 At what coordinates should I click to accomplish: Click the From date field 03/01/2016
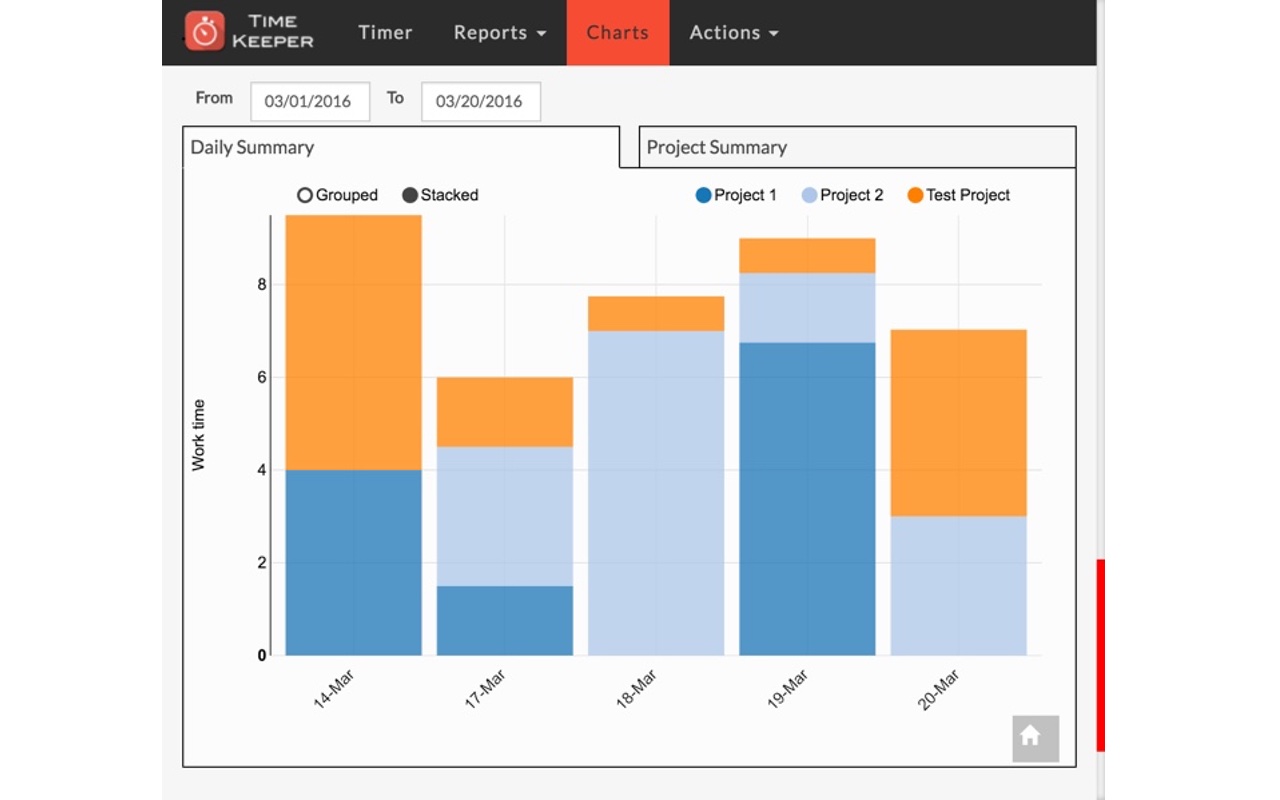coord(309,101)
